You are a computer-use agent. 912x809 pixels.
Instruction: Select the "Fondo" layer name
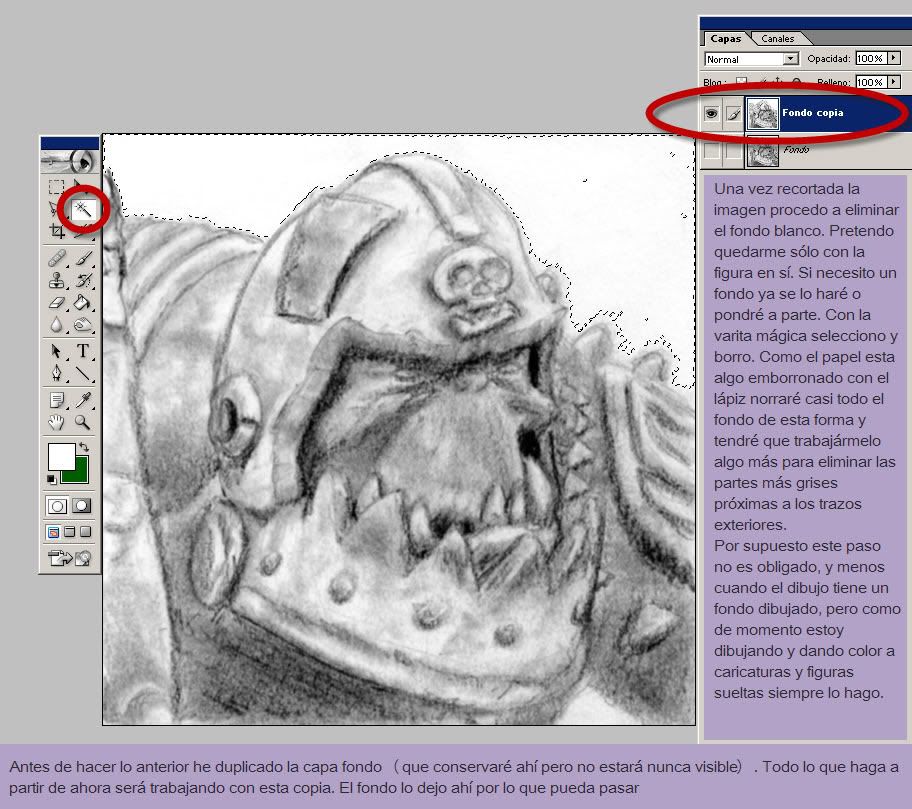pyautogui.click(x=796, y=150)
